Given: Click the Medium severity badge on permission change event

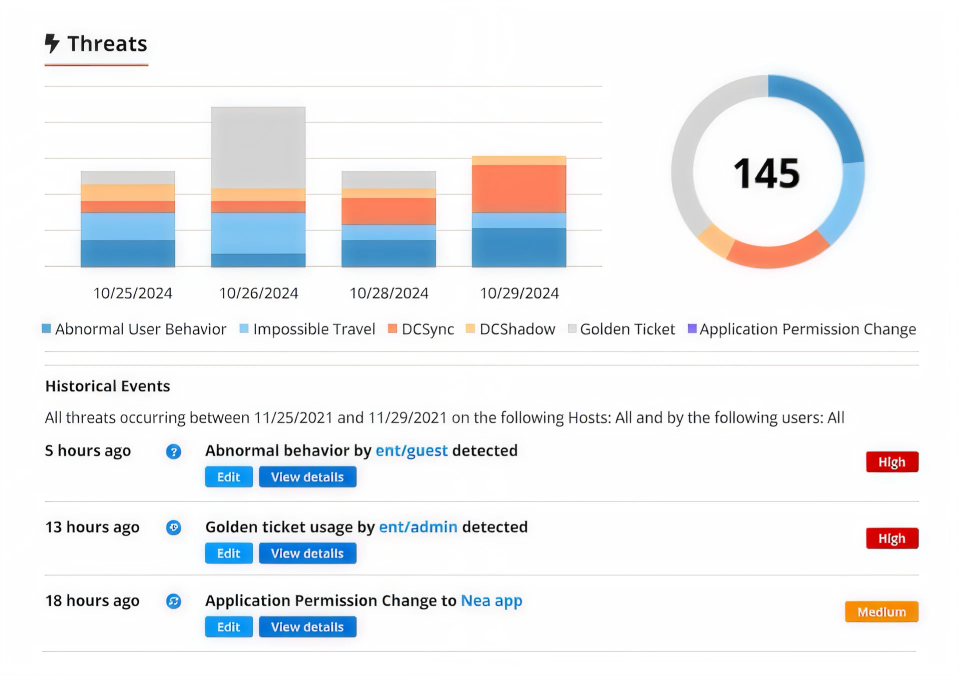Looking at the screenshot, I should coord(881,611).
